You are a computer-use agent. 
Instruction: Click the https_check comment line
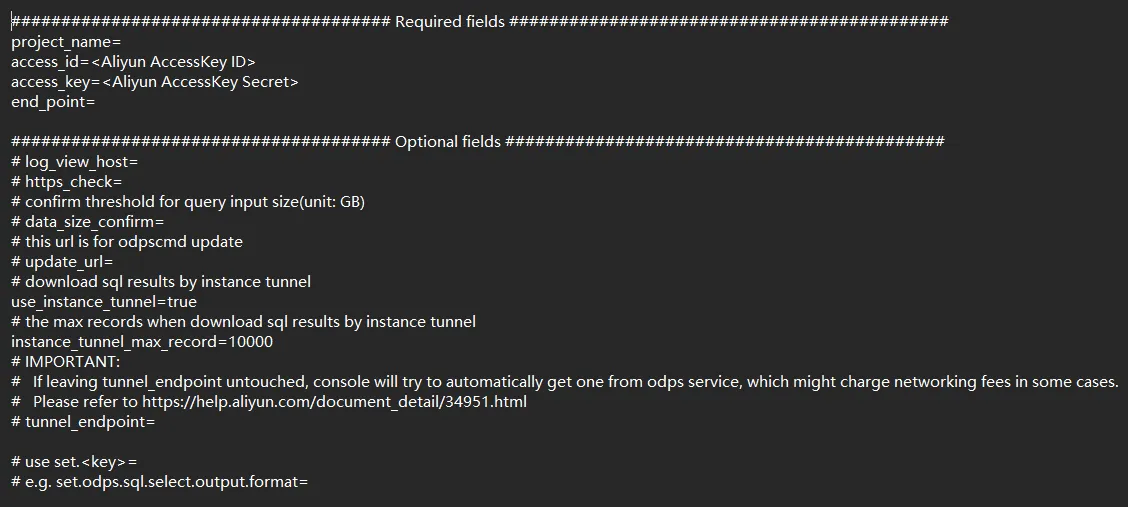coord(66,182)
